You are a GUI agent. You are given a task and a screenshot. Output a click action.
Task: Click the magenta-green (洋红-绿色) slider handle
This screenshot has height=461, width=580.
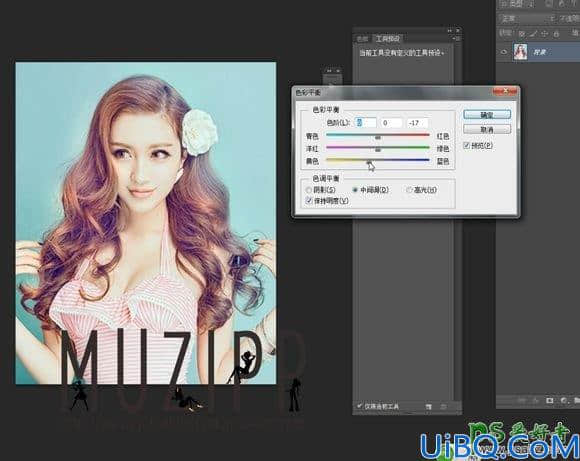pos(378,150)
